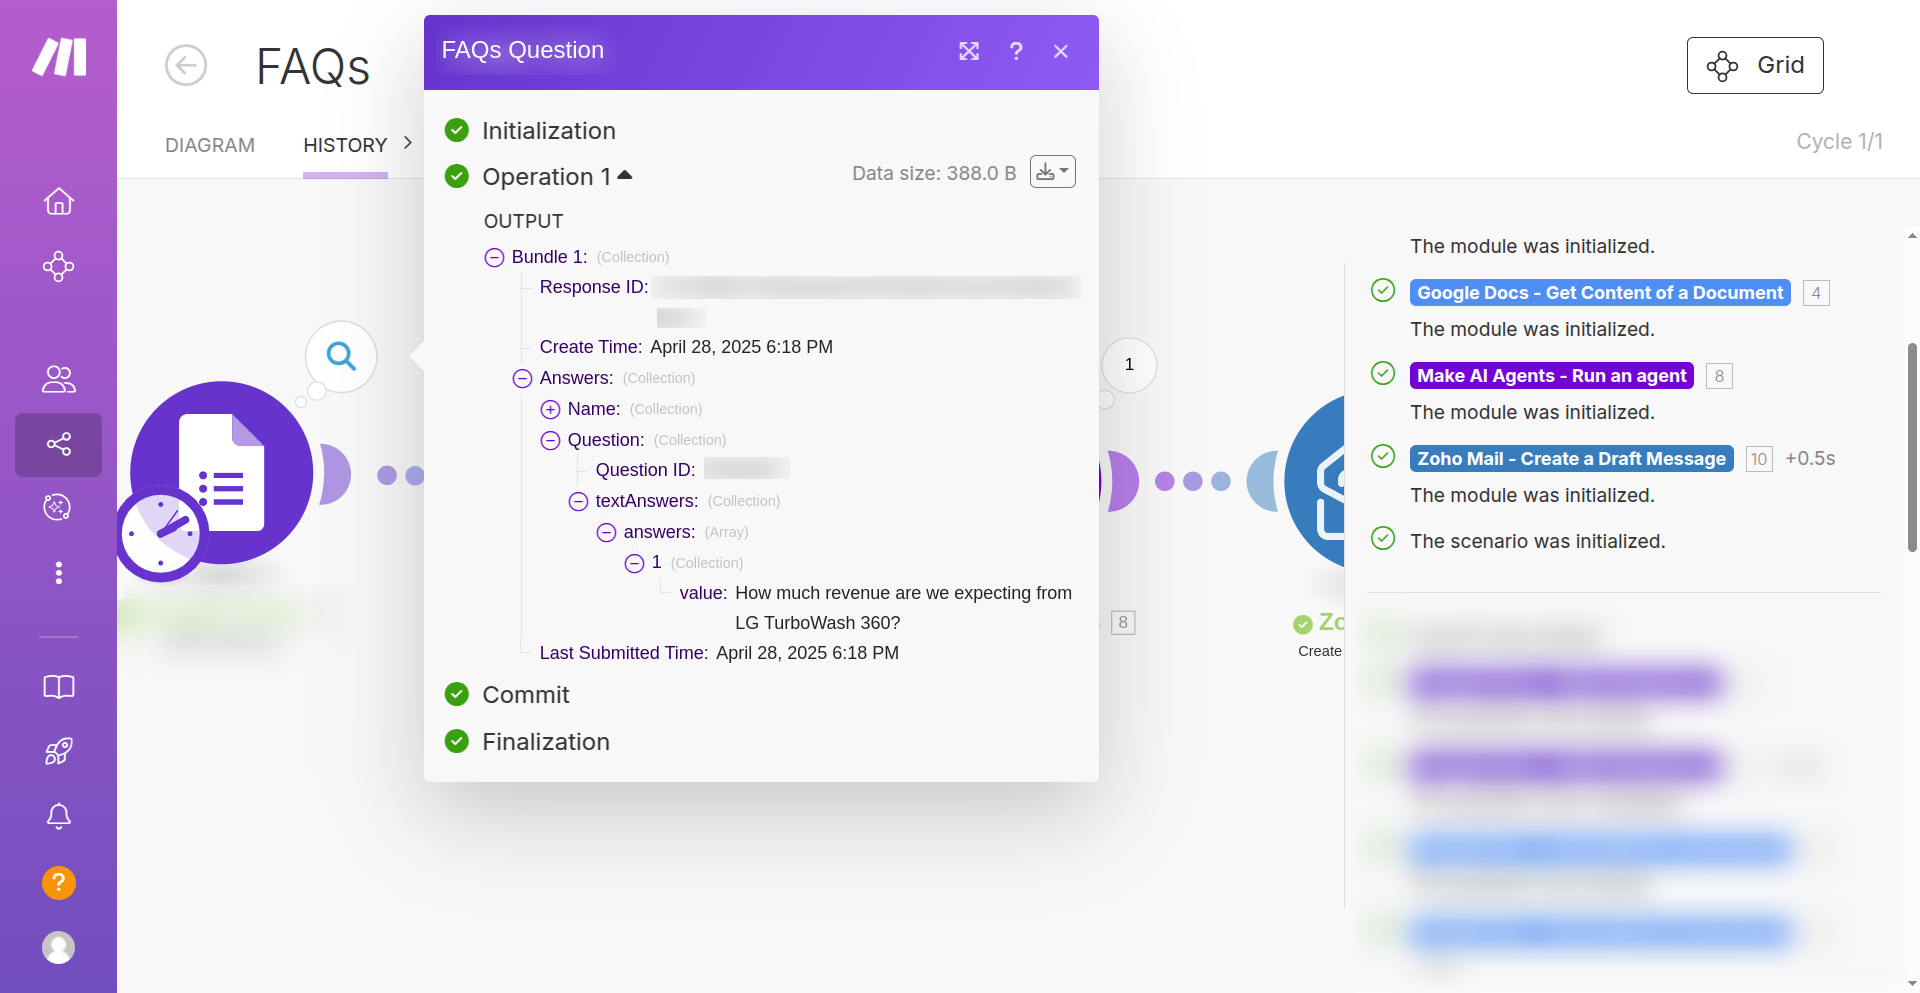Expand the FAQs Question dialog to fullscreen
The height and width of the screenshot is (993, 1920).
968,51
